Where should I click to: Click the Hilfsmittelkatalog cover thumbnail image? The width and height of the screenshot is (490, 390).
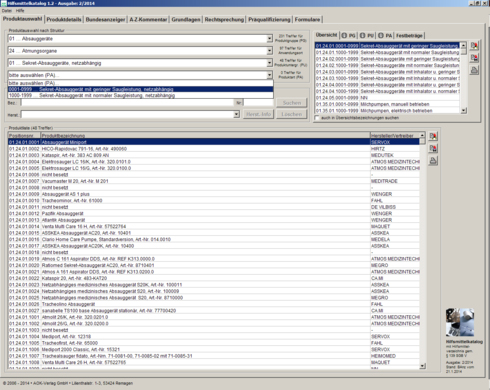point(460,322)
